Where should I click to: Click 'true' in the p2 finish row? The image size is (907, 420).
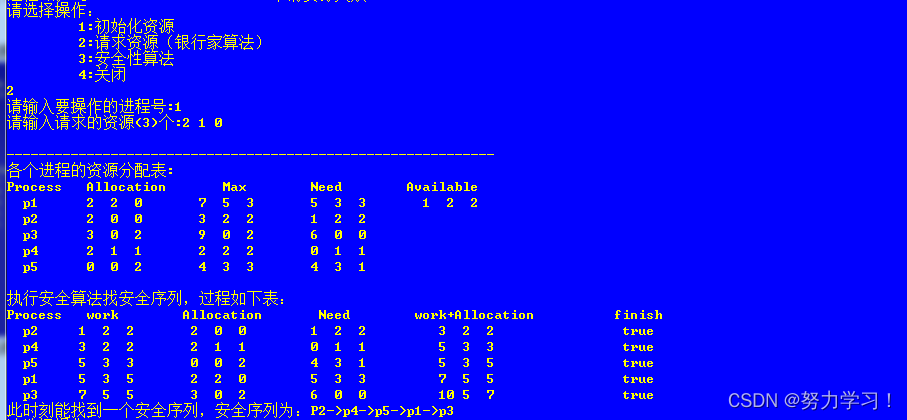pos(638,331)
